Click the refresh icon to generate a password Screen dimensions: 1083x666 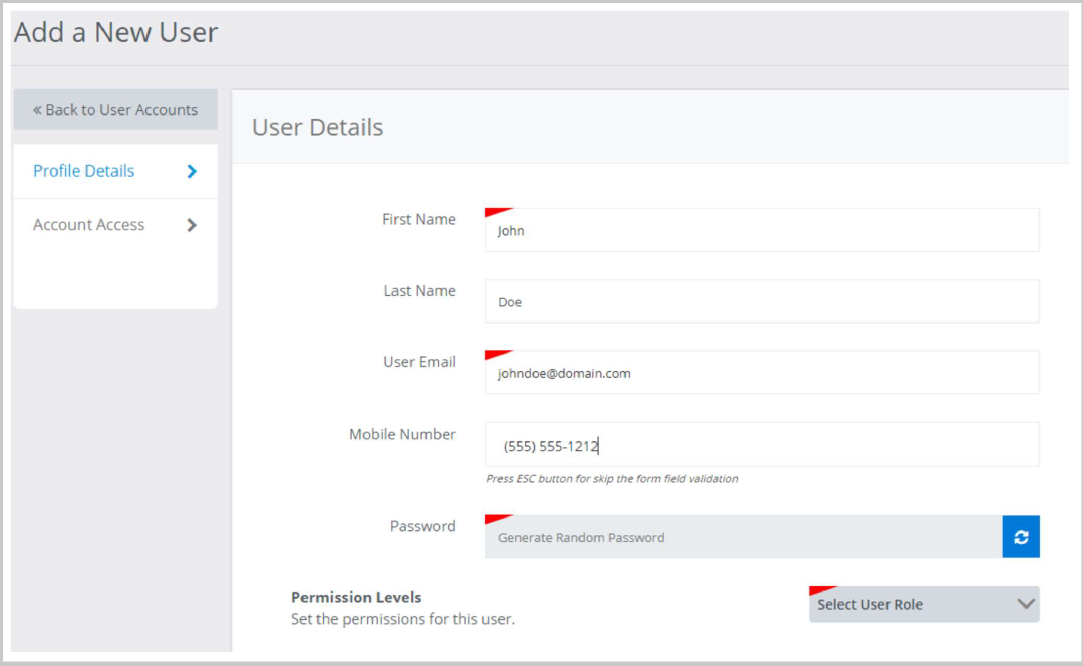click(1021, 537)
